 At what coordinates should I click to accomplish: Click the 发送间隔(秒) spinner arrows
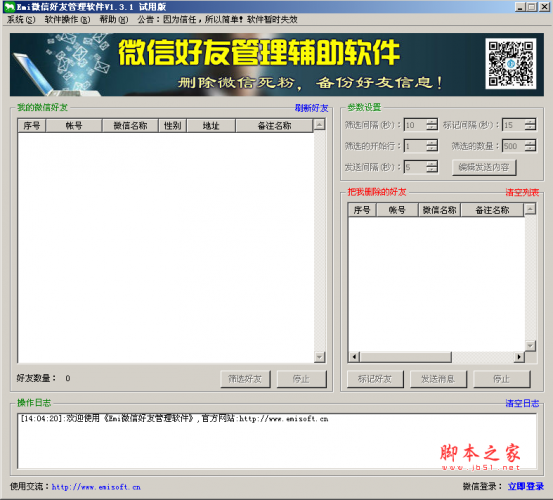point(432,167)
